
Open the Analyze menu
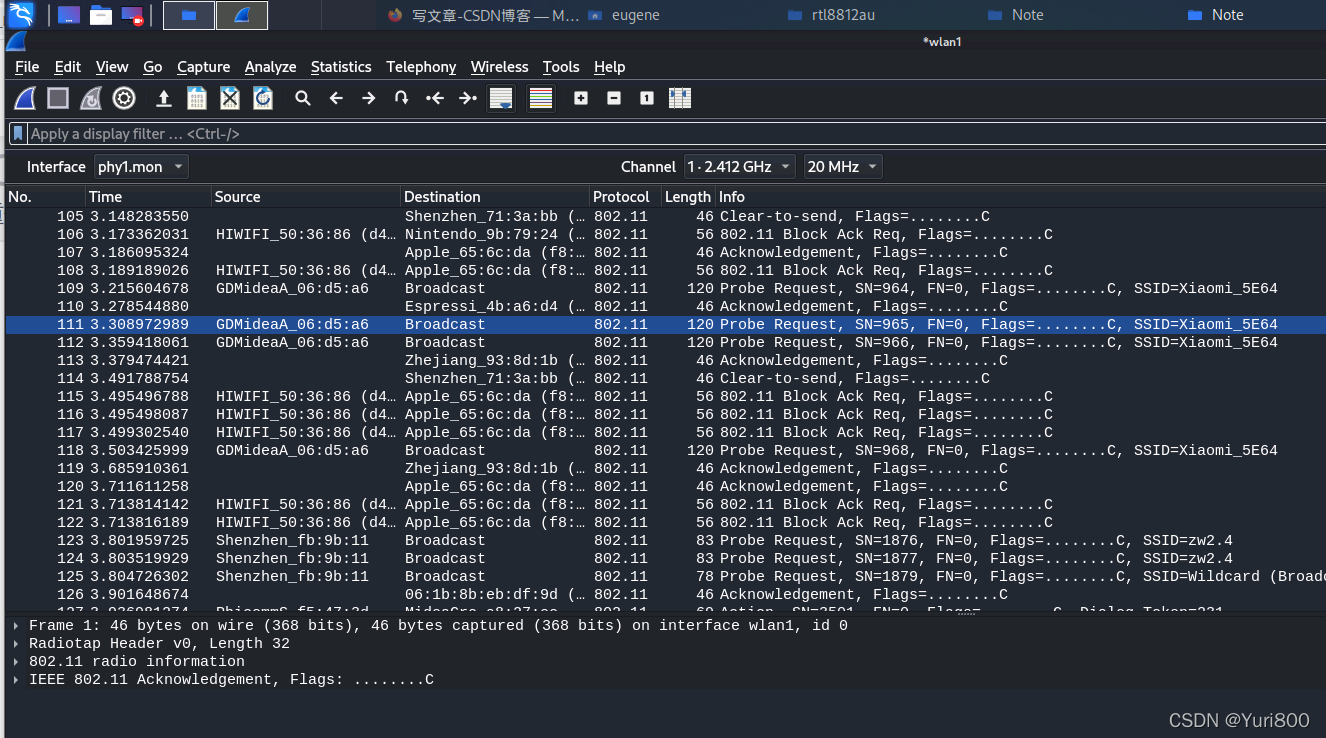(x=270, y=66)
